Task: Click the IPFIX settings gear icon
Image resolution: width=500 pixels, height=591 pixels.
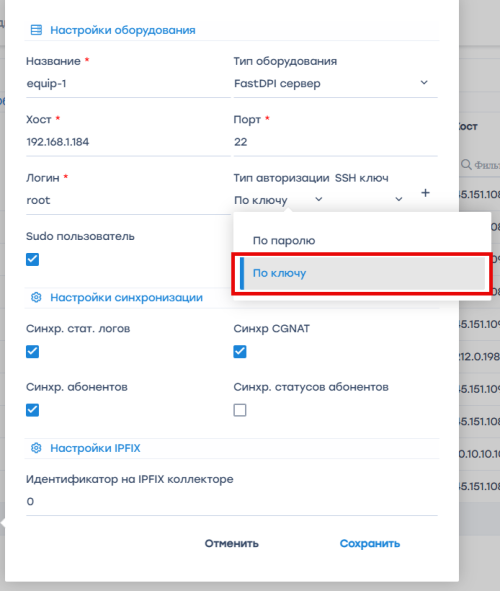Action: point(36,448)
